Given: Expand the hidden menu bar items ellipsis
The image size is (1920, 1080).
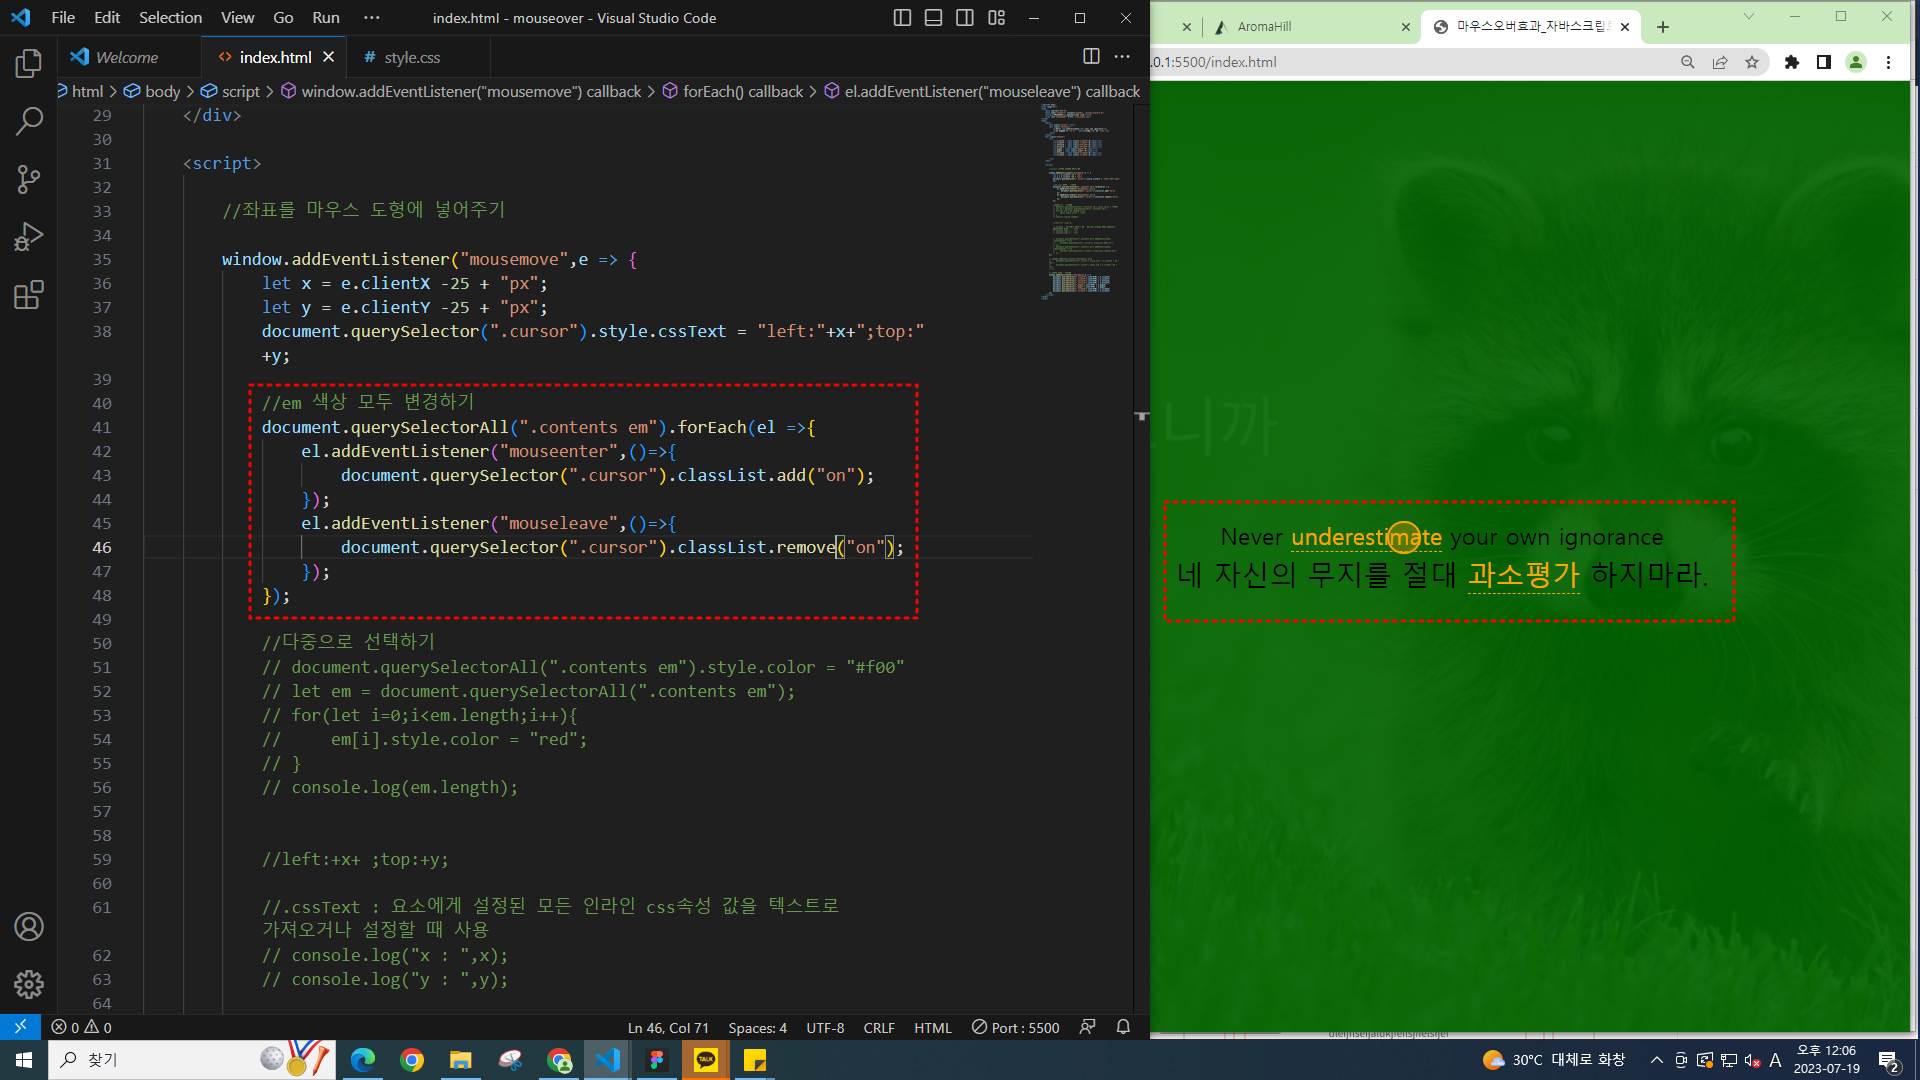Looking at the screenshot, I should [372, 18].
